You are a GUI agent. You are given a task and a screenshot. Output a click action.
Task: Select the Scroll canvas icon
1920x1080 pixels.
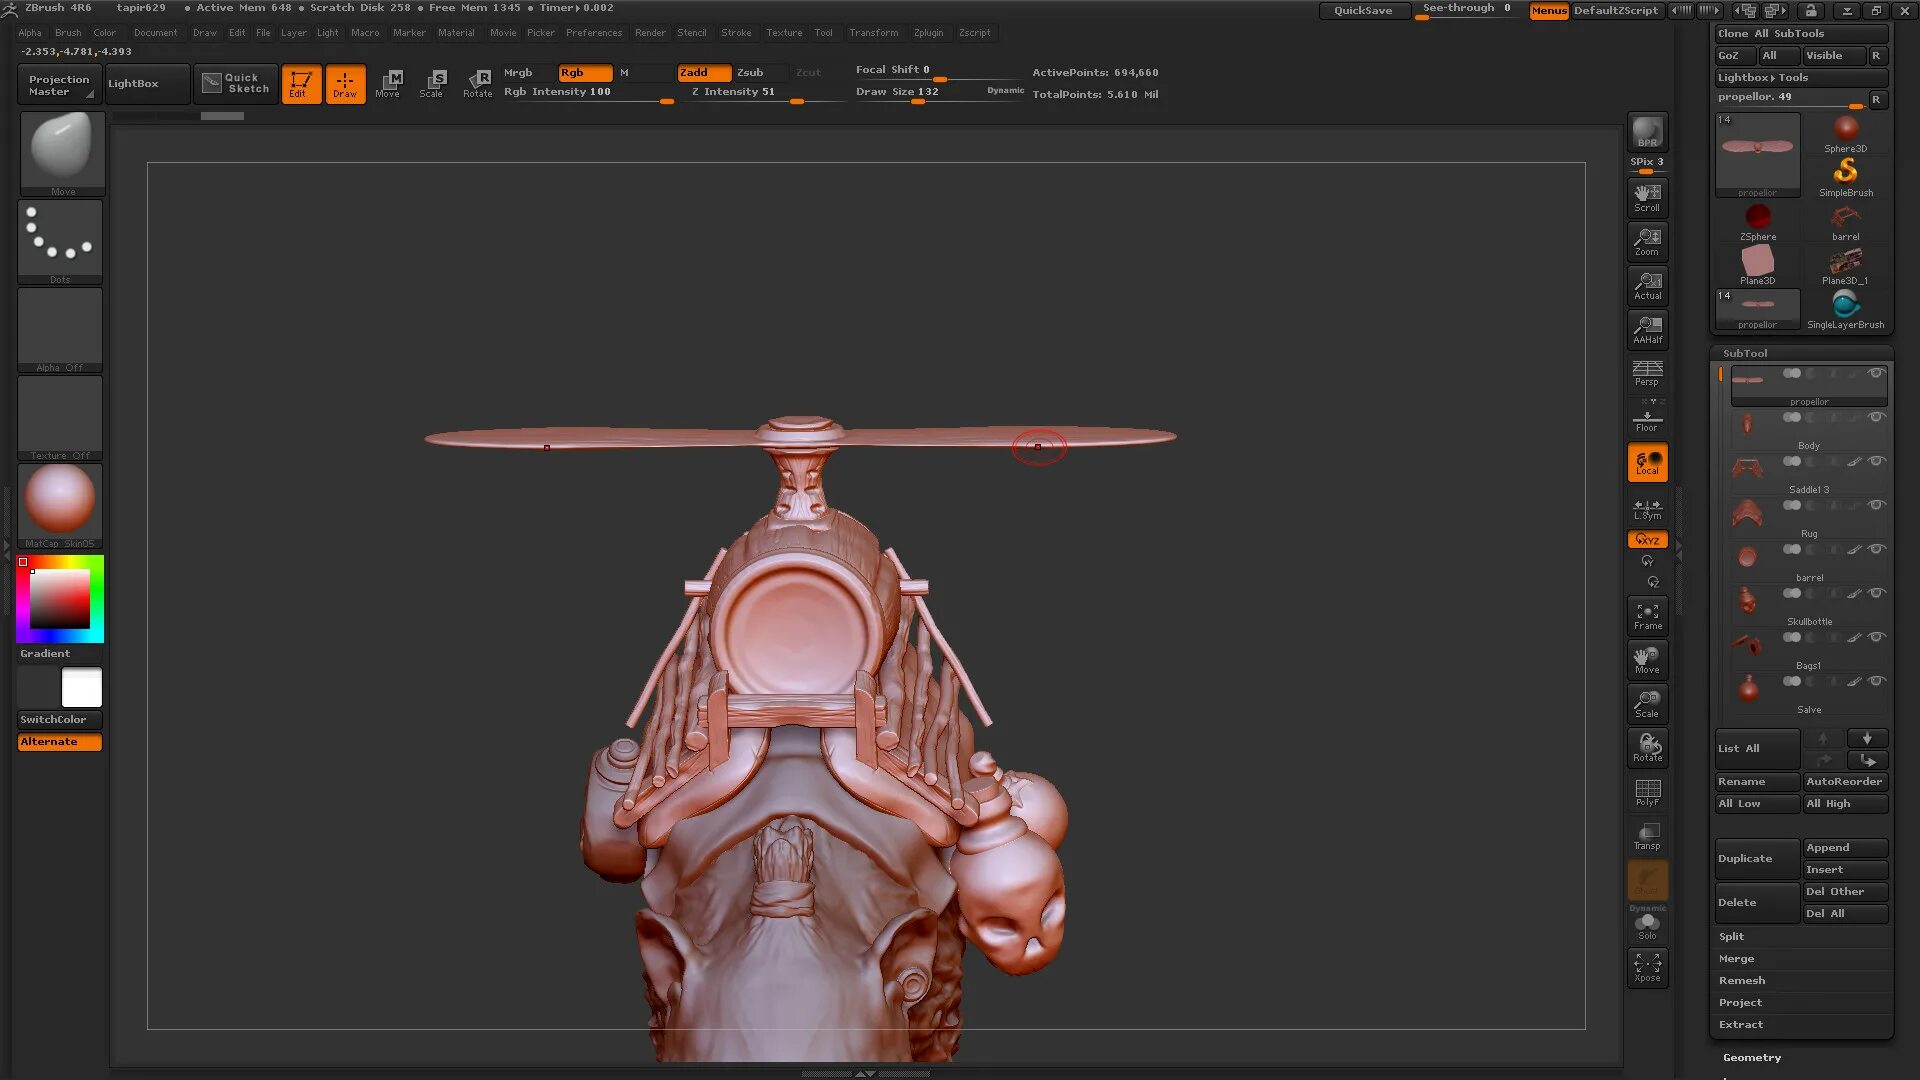(1647, 197)
